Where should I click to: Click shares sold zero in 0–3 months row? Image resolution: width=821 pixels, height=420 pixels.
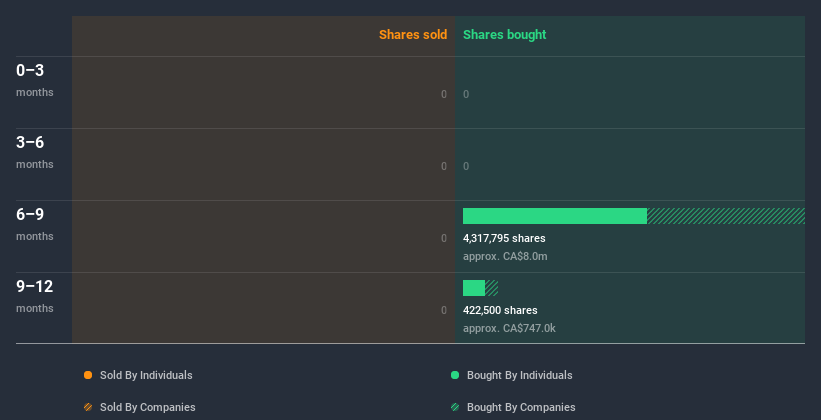[444, 94]
